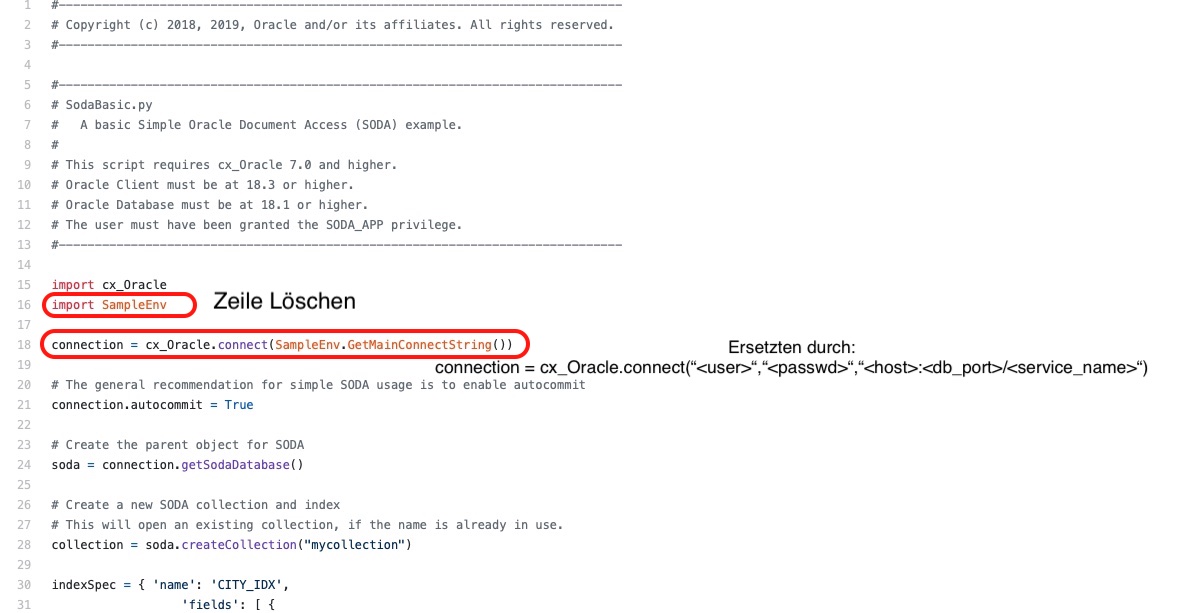Image resolution: width=1187 pixels, height=613 pixels.
Task: Click the circled 'import SampleEnv' statement
Action: coord(109,304)
